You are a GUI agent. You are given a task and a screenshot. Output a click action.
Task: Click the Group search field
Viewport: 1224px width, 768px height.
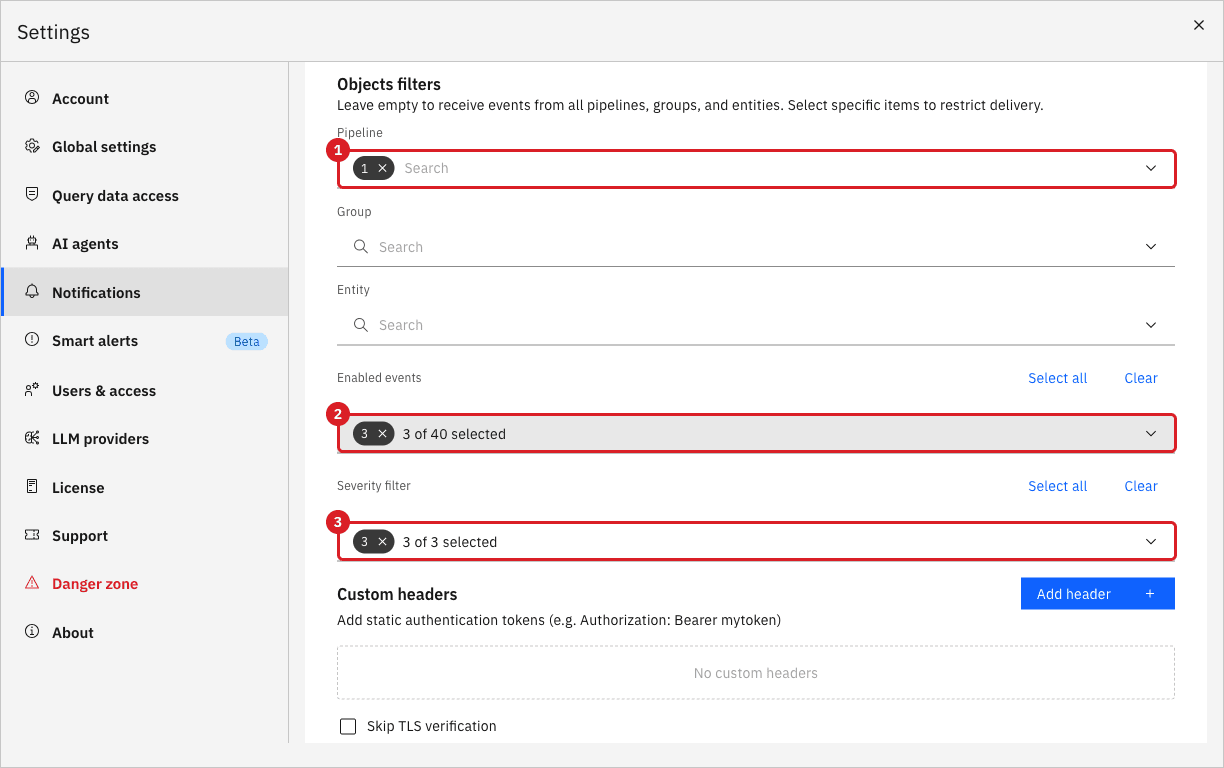point(756,247)
